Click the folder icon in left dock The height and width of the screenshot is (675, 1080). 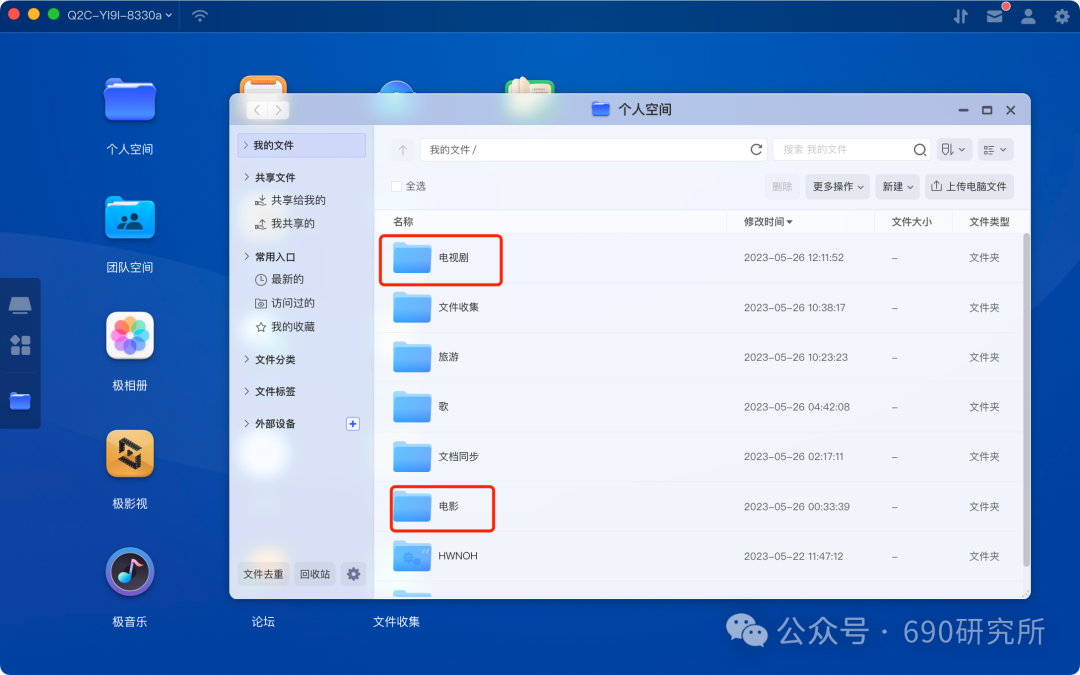[20, 400]
